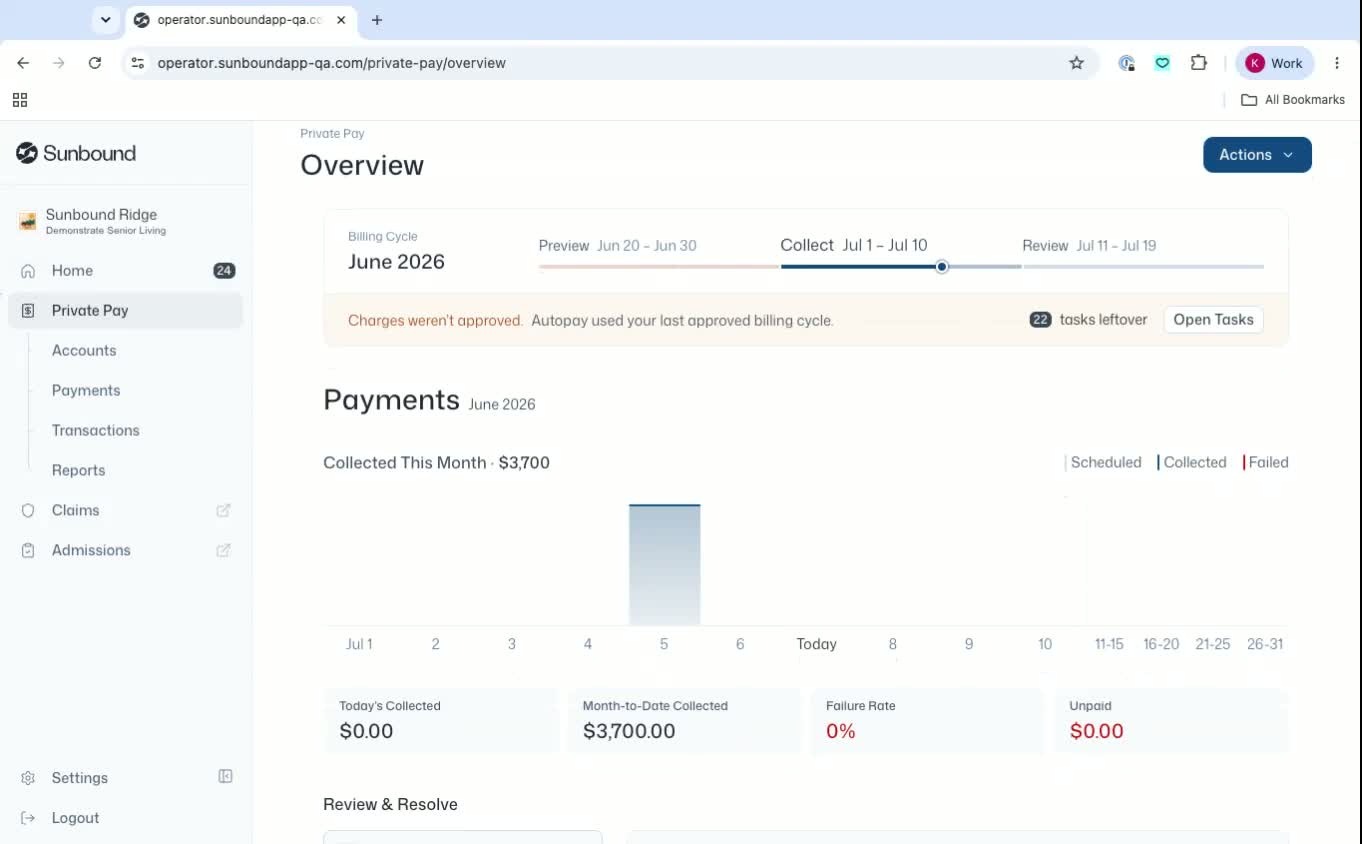Click the 22 tasks leftover badge
The width and height of the screenshot is (1362, 844).
(x=1040, y=320)
